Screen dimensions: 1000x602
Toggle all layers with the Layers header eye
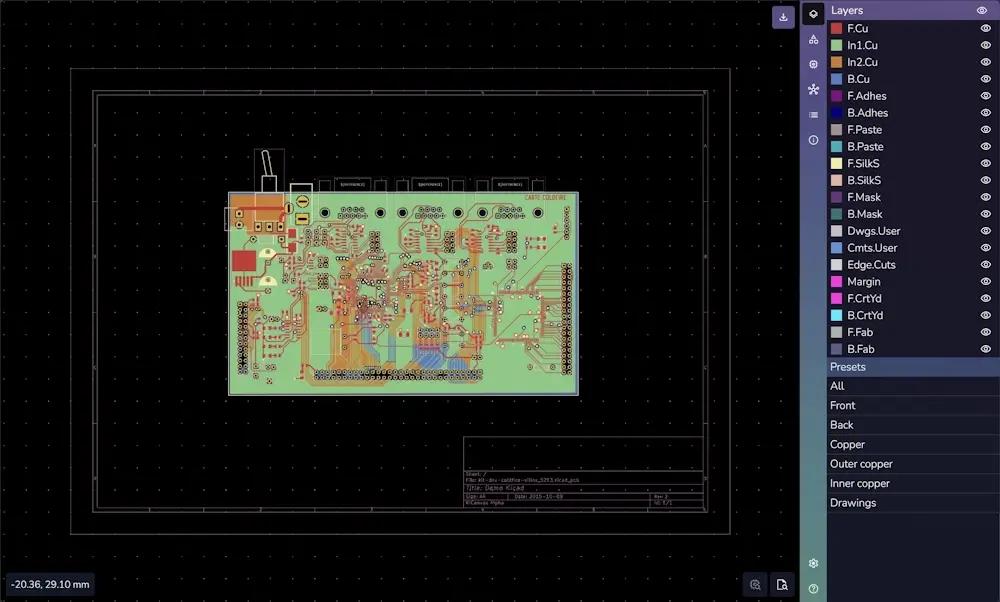tap(982, 10)
